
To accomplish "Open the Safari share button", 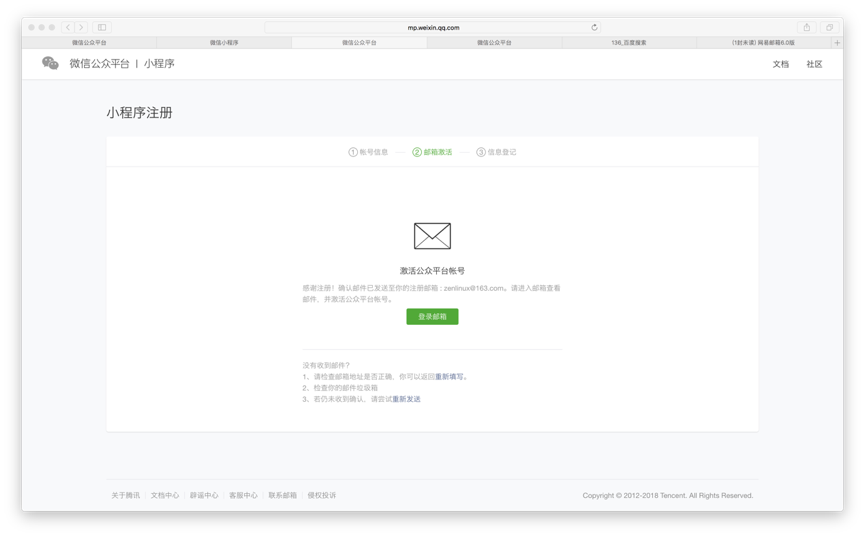I will point(807,27).
